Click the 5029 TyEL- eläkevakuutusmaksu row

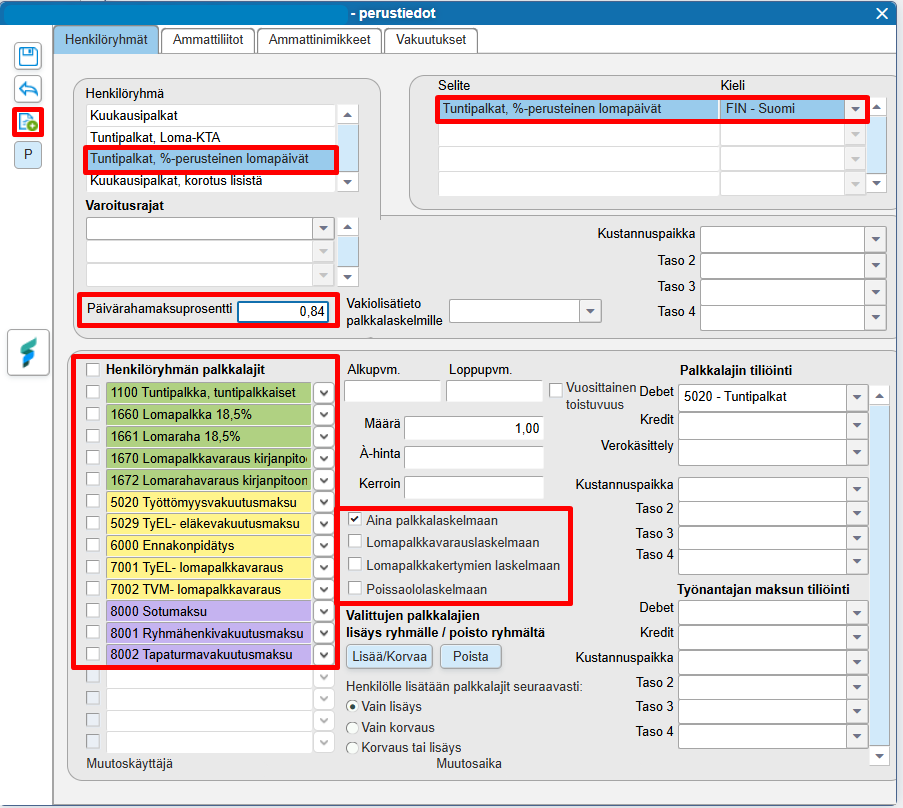click(208, 524)
